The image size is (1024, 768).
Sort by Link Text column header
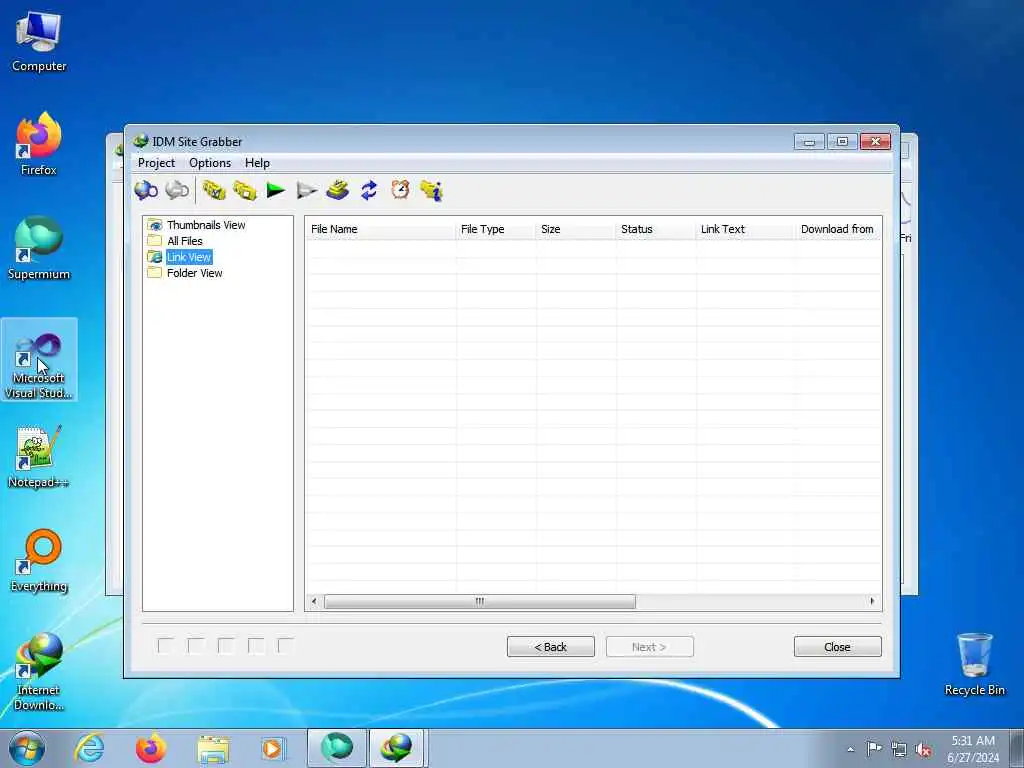(x=746, y=229)
